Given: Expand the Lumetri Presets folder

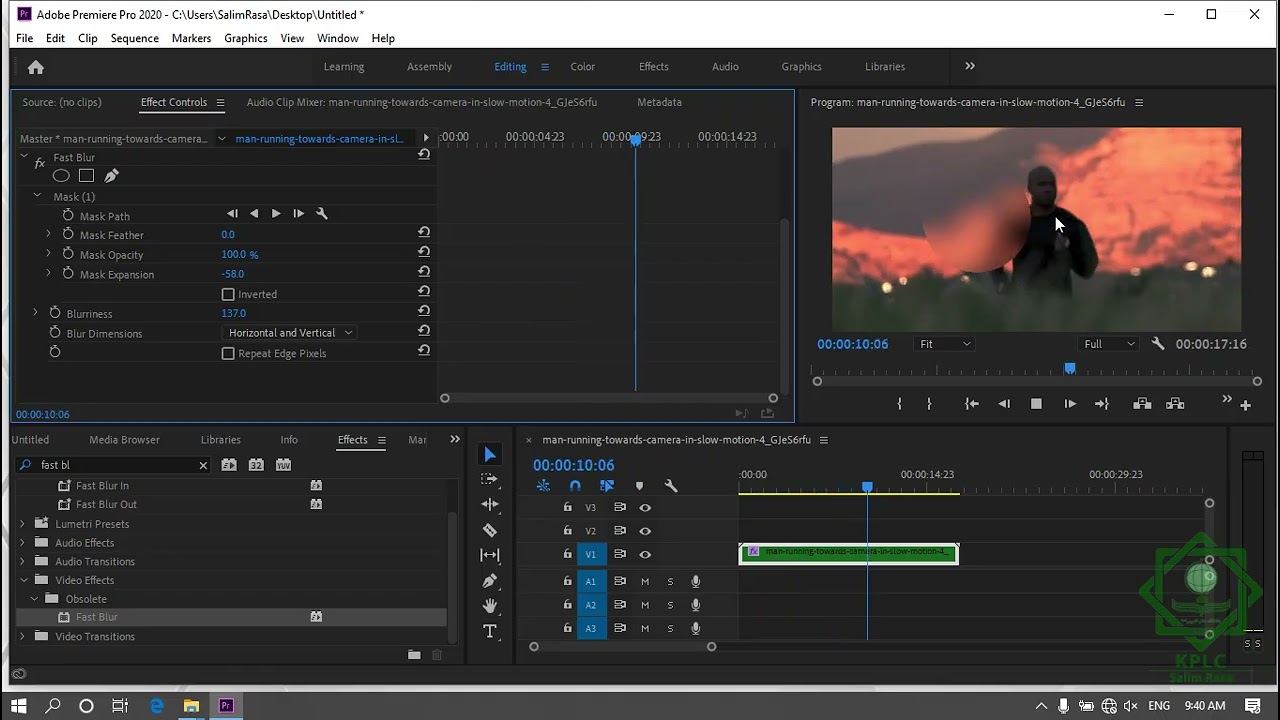Looking at the screenshot, I should tap(23, 523).
